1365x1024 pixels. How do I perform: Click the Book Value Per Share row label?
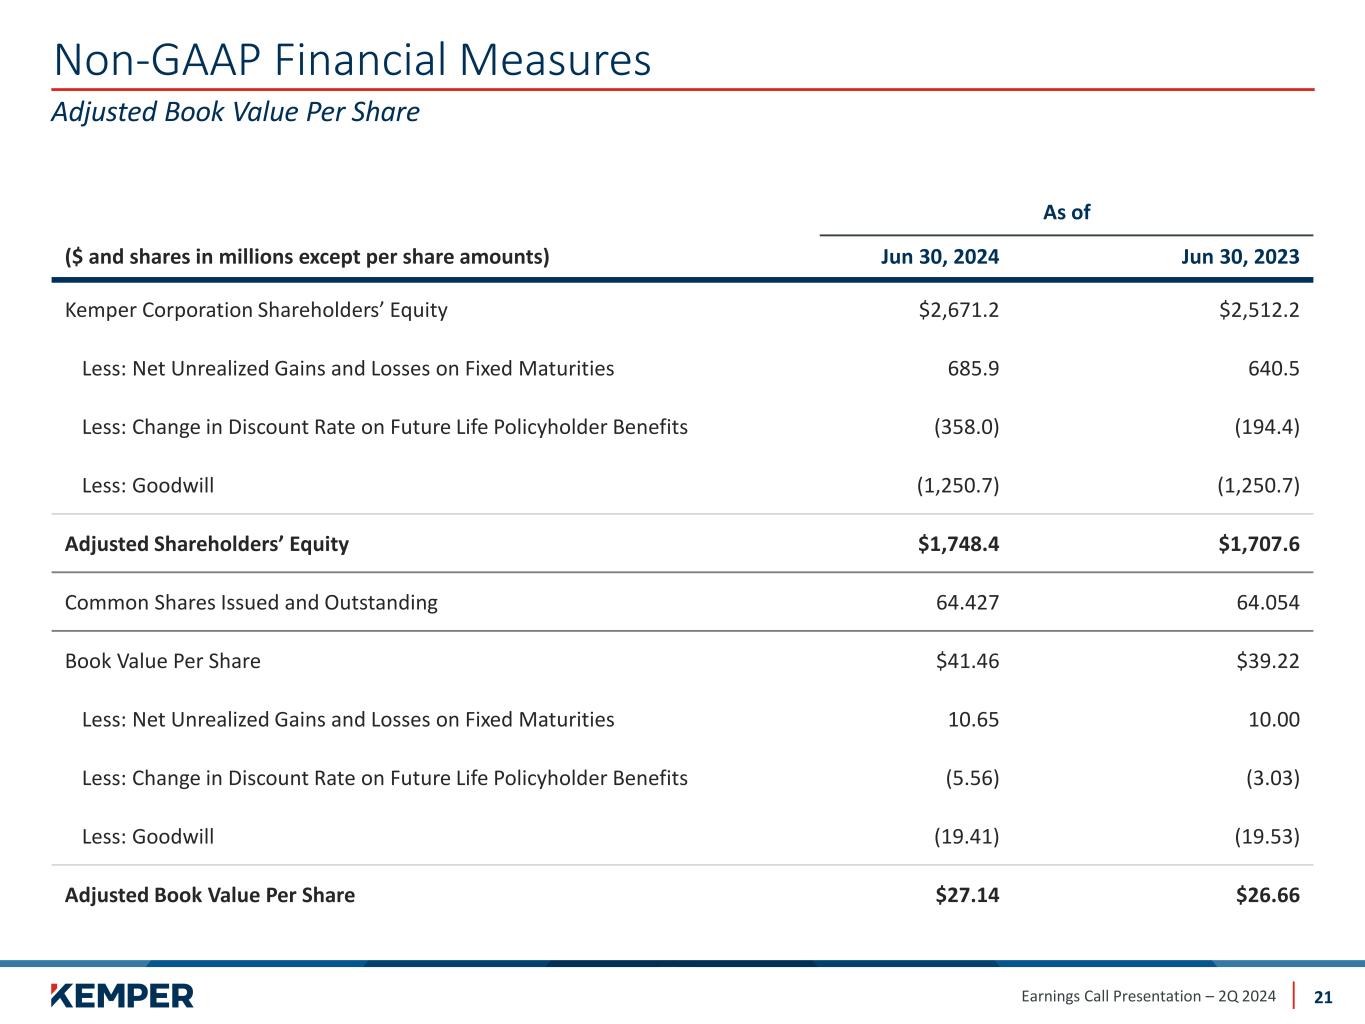pyautogui.click(x=163, y=661)
